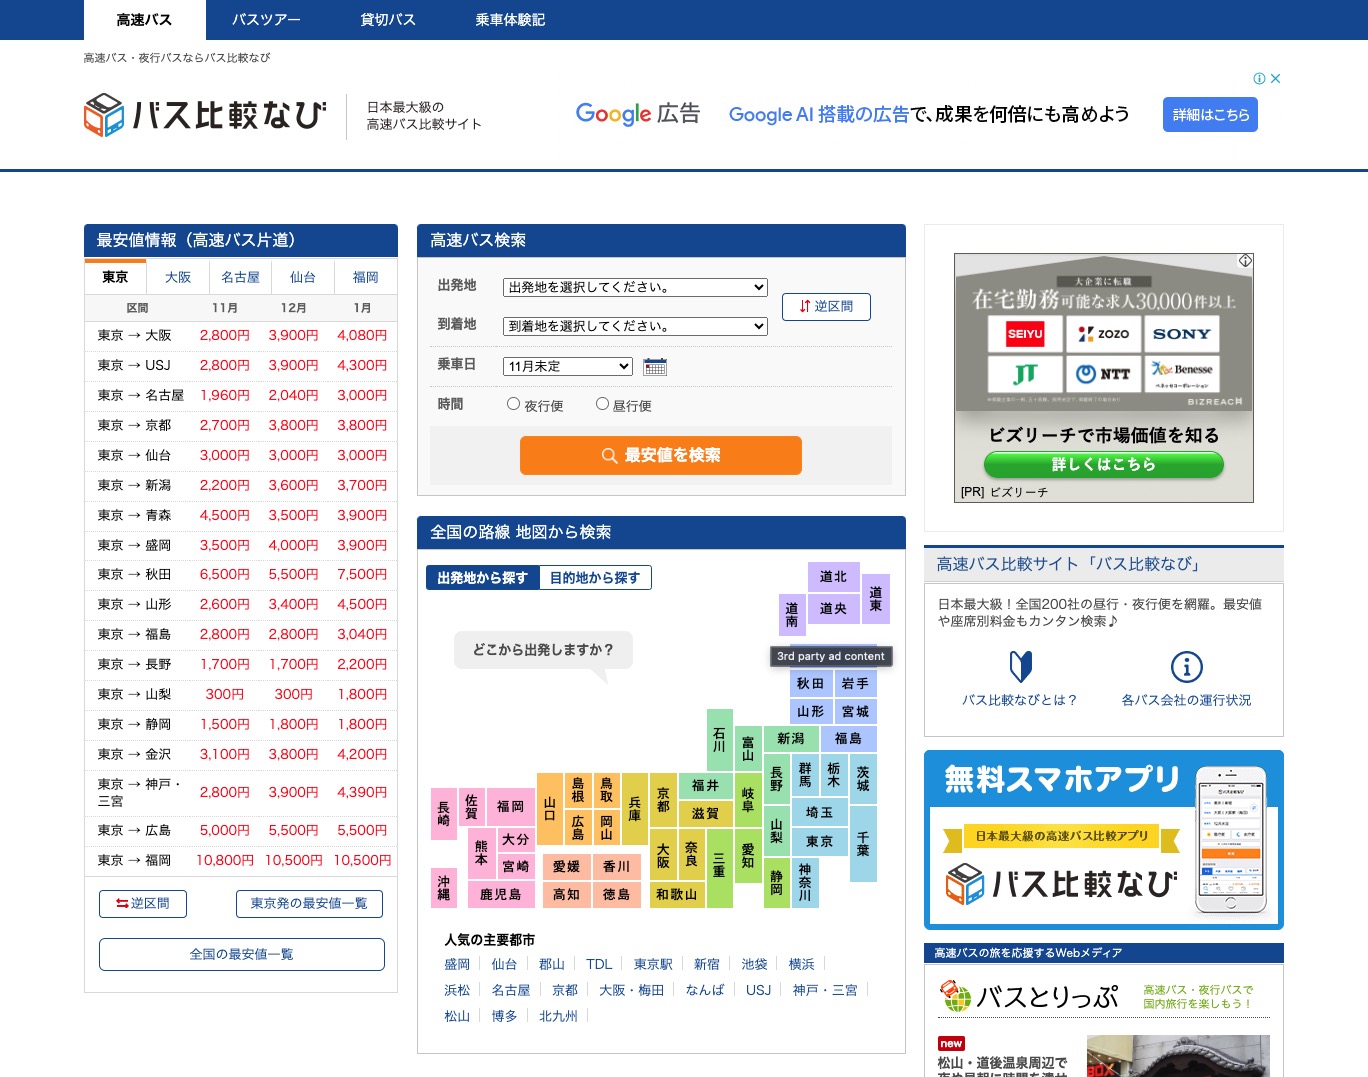This screenshot has height=1077, width=1368.
Task: Click the ad info icon in banner
Action: coord(1259,78)
